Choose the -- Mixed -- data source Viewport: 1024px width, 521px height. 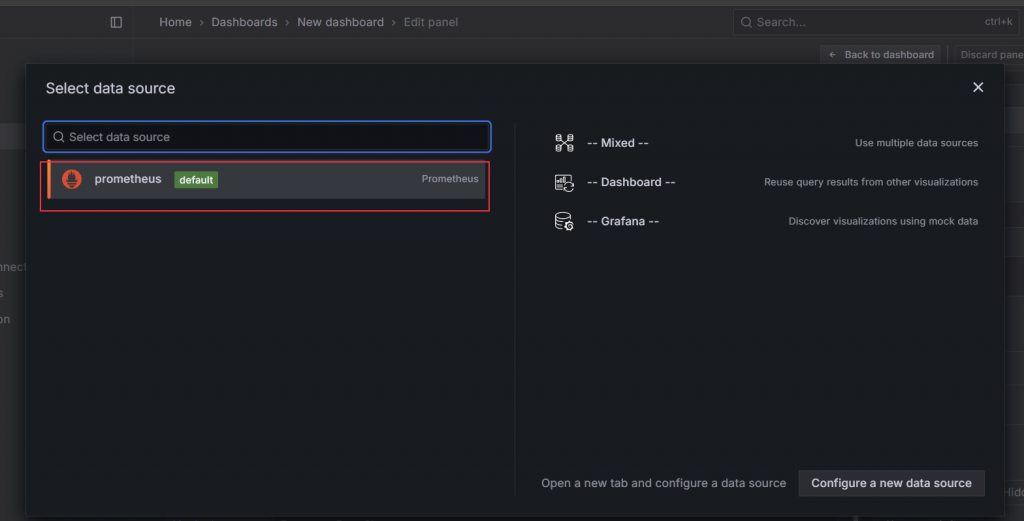765,143
